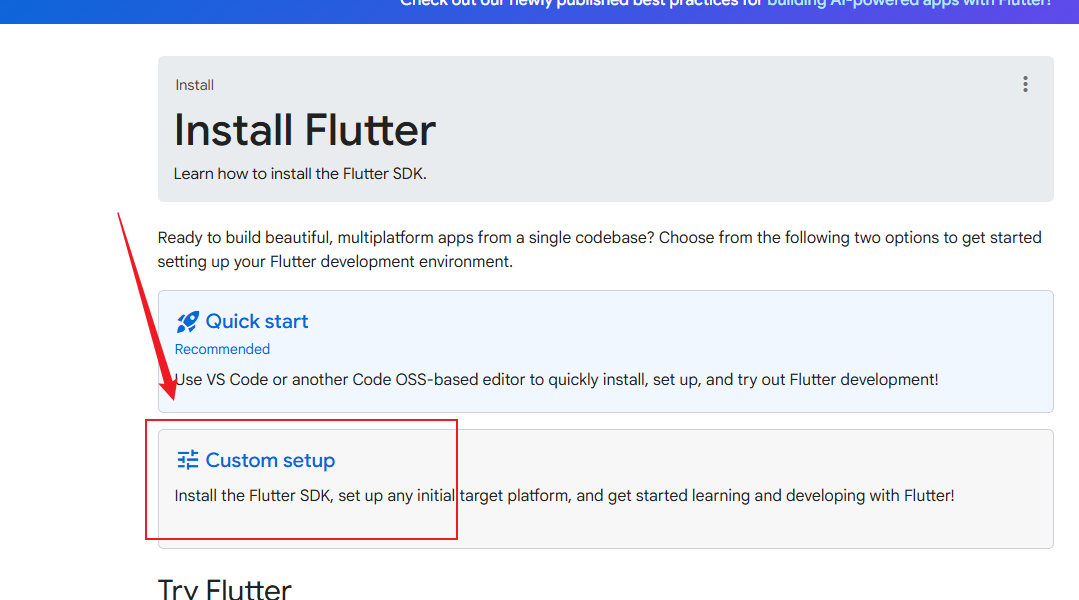Open the three-dot page options menu
This screenshot has height=600, width=1079.
1025,85
